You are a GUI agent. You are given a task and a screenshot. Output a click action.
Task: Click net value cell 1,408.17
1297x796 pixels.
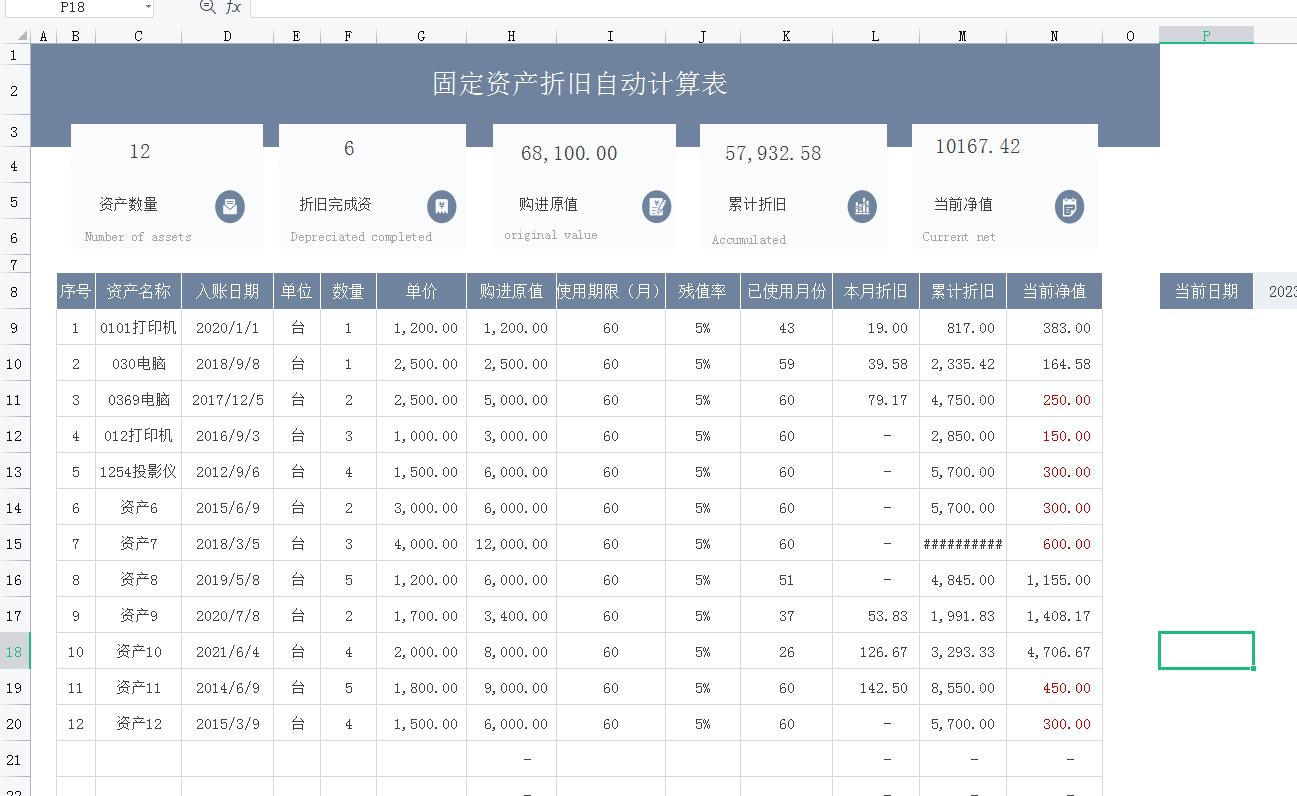[x=1054, y=616]
